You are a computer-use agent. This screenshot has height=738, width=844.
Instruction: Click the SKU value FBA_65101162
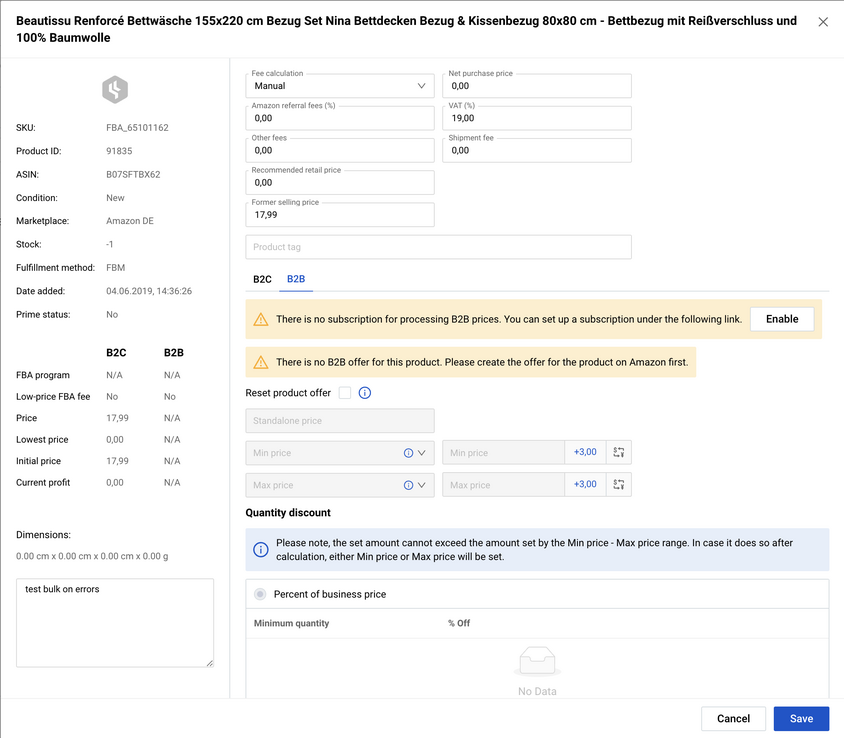[137, 128]
